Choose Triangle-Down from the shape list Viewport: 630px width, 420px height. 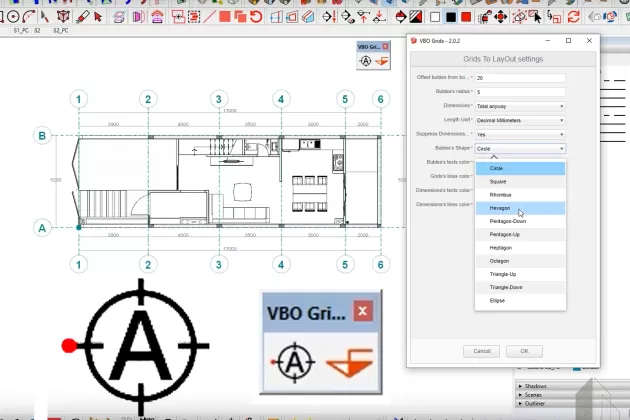(x=520, y=287)
